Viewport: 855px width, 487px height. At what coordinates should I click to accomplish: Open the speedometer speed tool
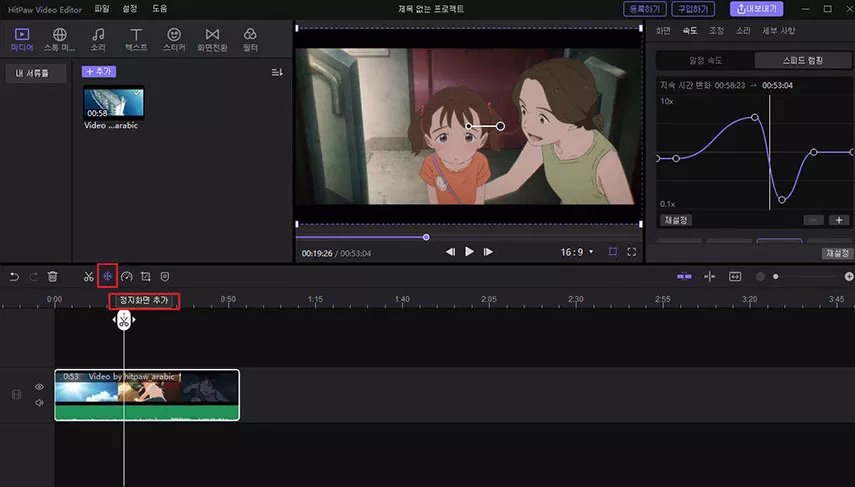click(127, 277)
